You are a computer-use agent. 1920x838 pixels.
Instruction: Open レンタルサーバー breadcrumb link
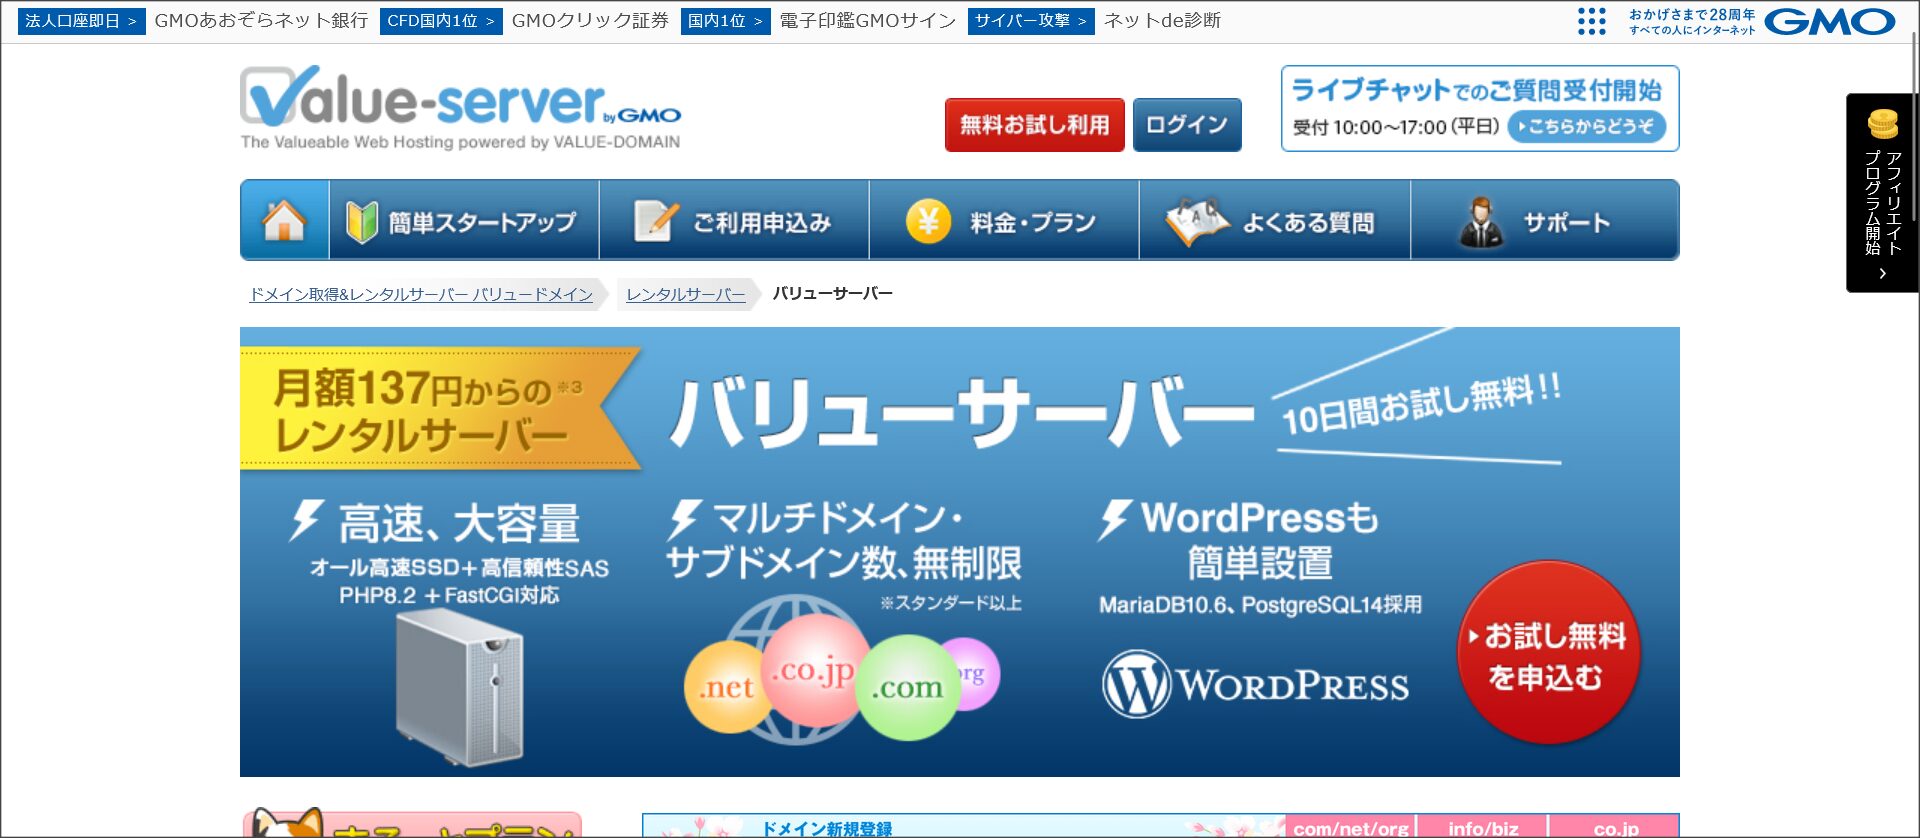coord(686,294)
